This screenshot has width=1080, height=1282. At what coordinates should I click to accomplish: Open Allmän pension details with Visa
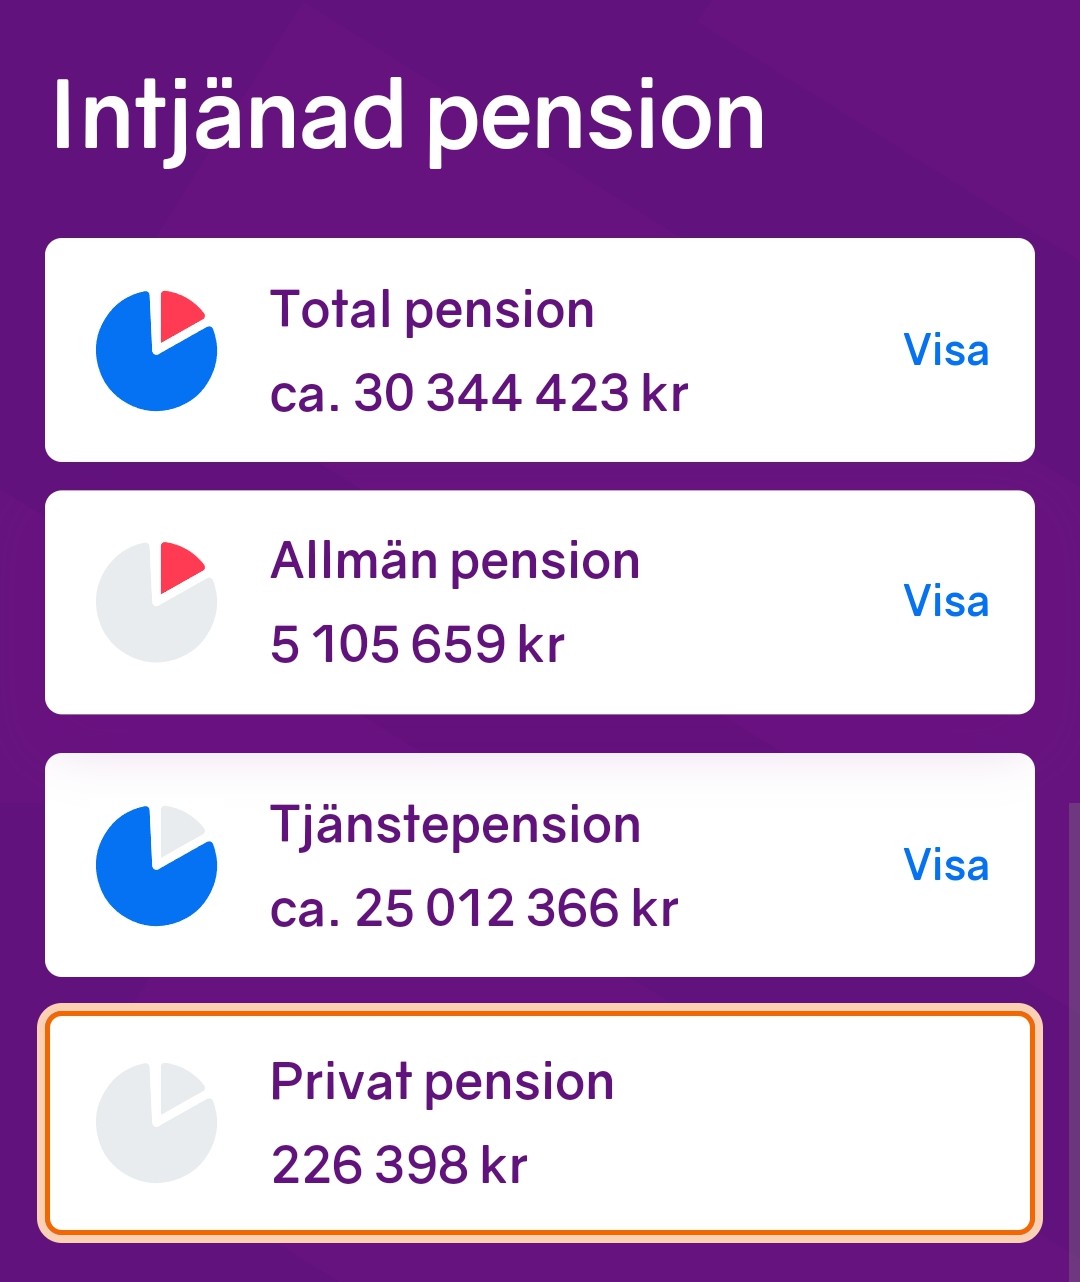tap(944, 601)
